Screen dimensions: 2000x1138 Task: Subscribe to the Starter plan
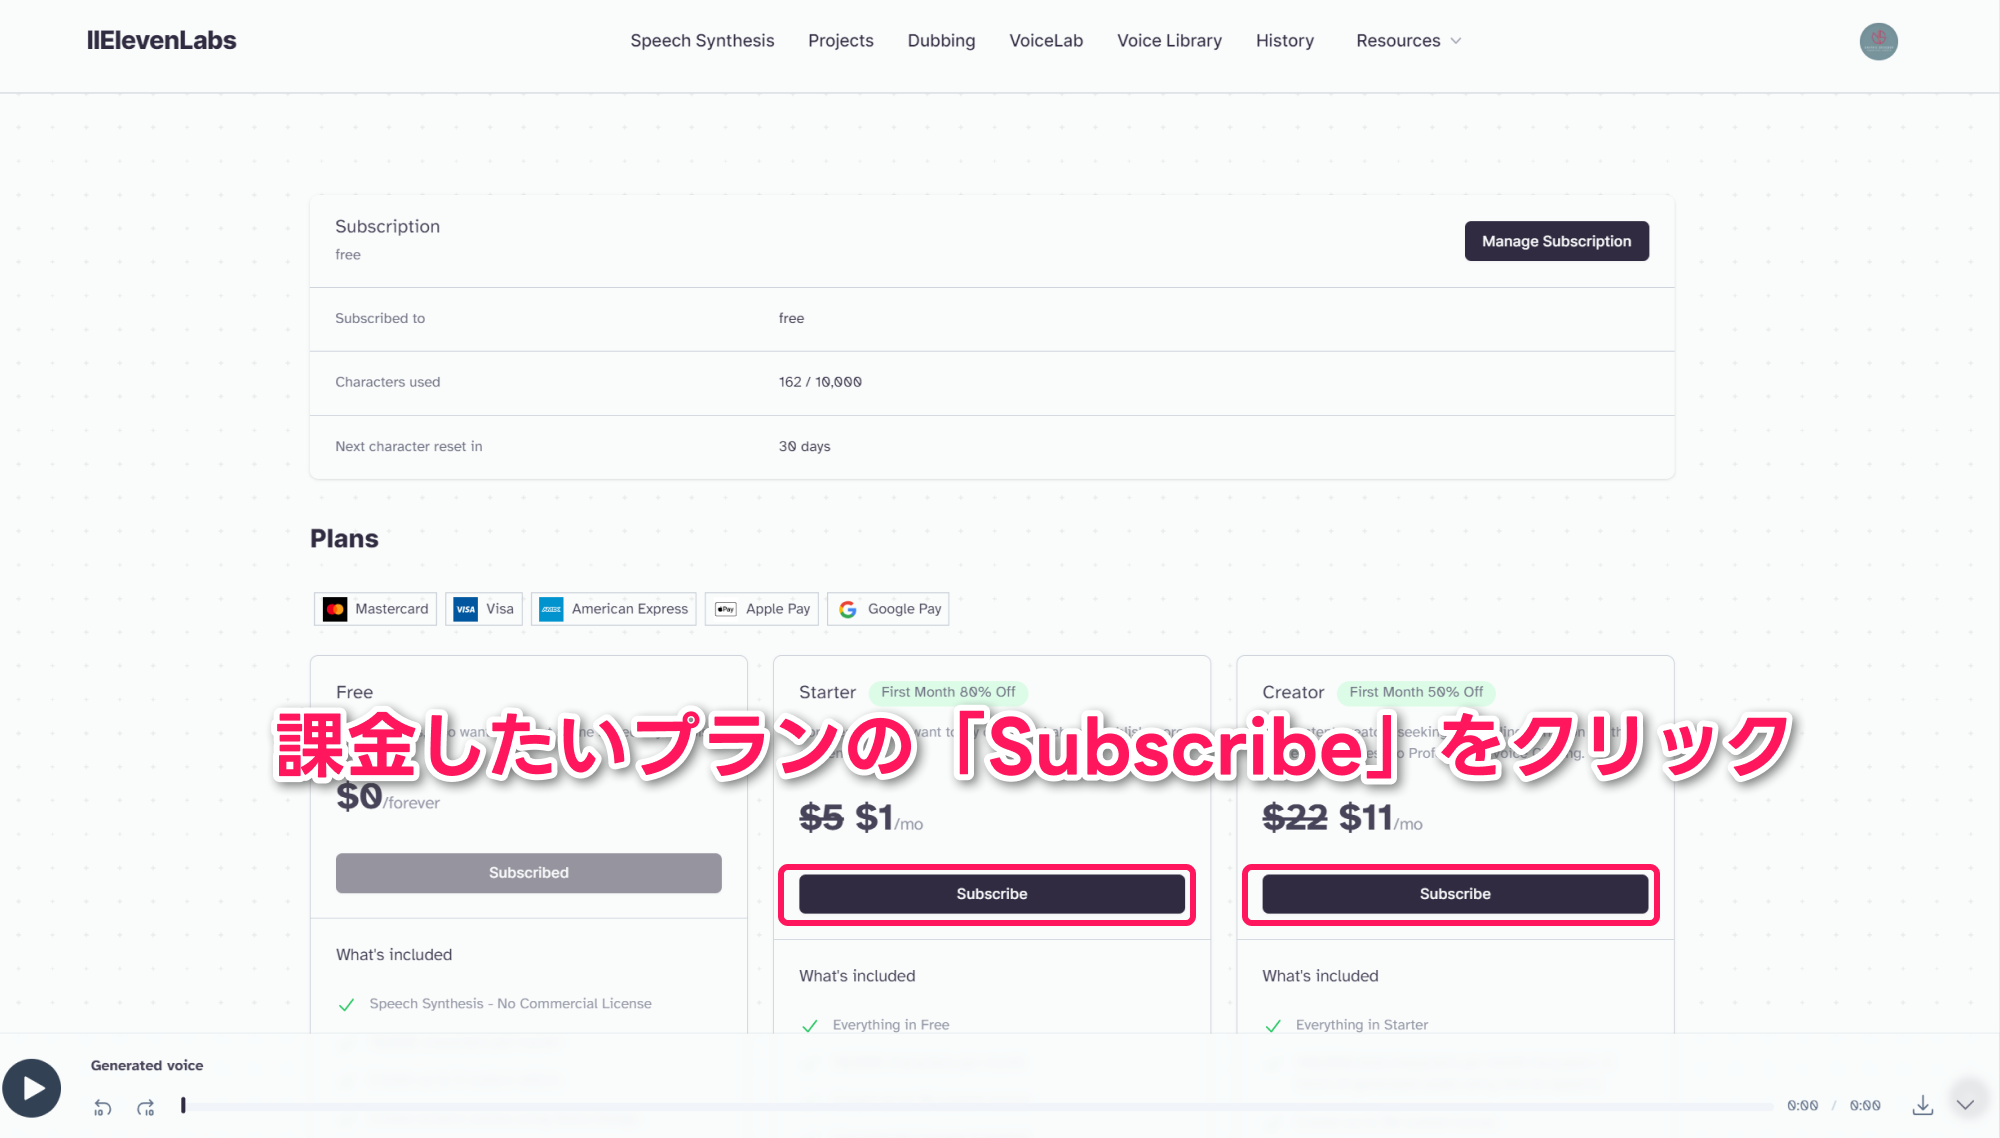(991, 894)
